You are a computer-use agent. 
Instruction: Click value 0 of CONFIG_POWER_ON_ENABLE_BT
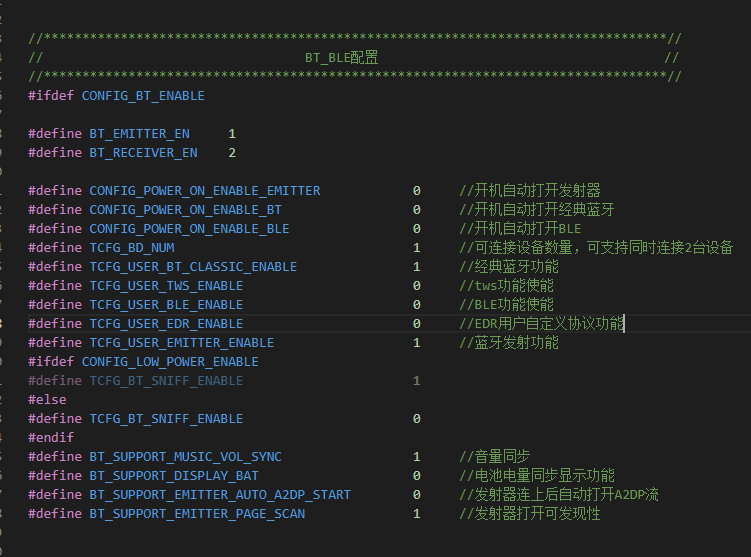417,210
